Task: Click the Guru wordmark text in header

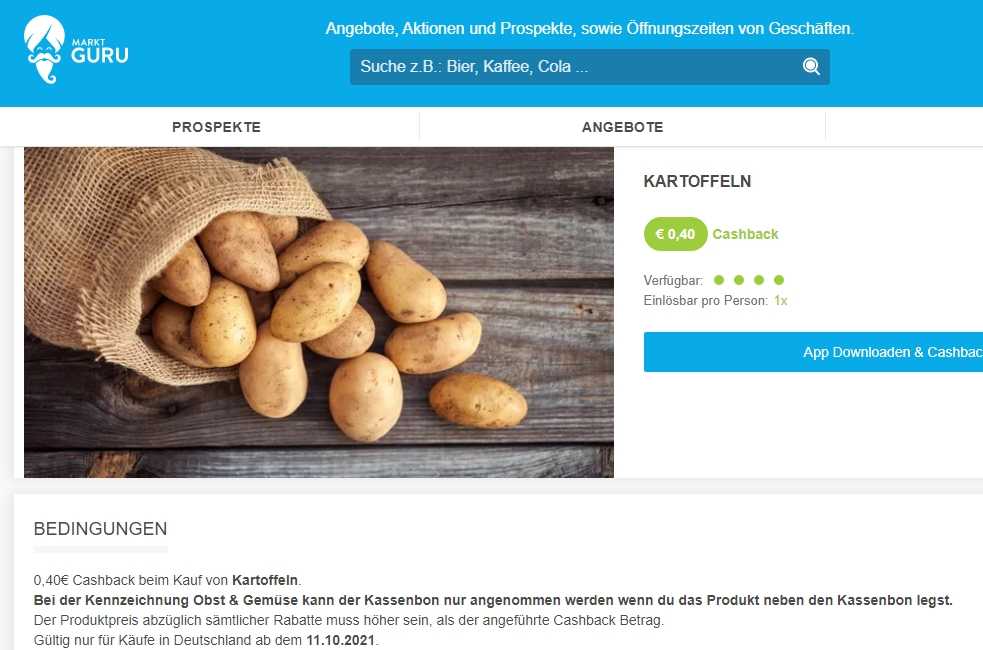Action: 100,56
